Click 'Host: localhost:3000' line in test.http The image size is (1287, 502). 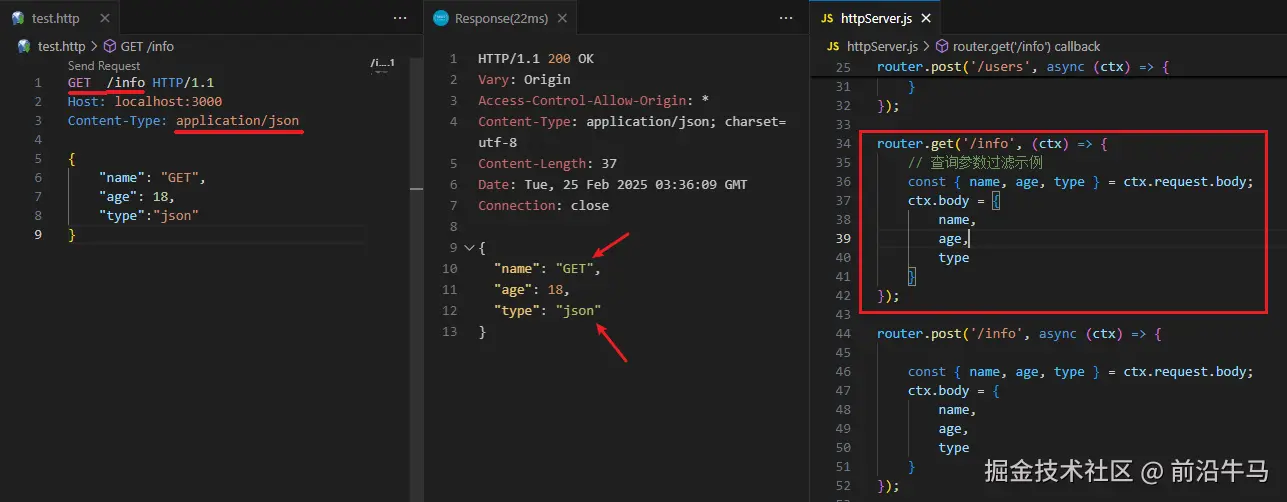pyautogui.click(x=145, y=101)
